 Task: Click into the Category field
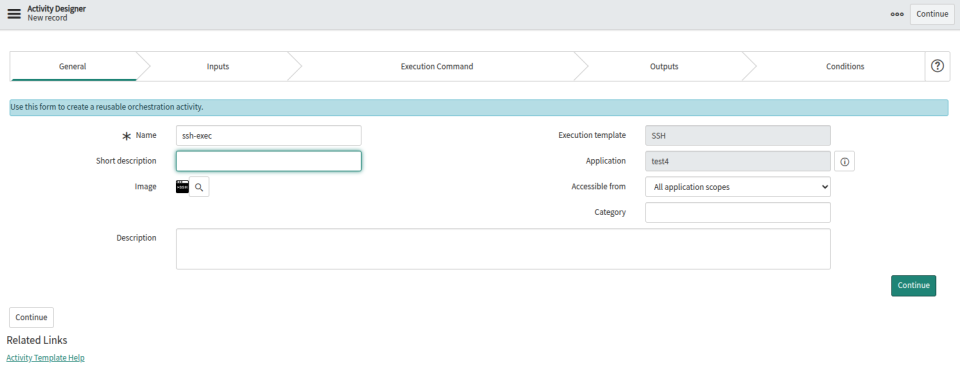(x=738, y=213)
